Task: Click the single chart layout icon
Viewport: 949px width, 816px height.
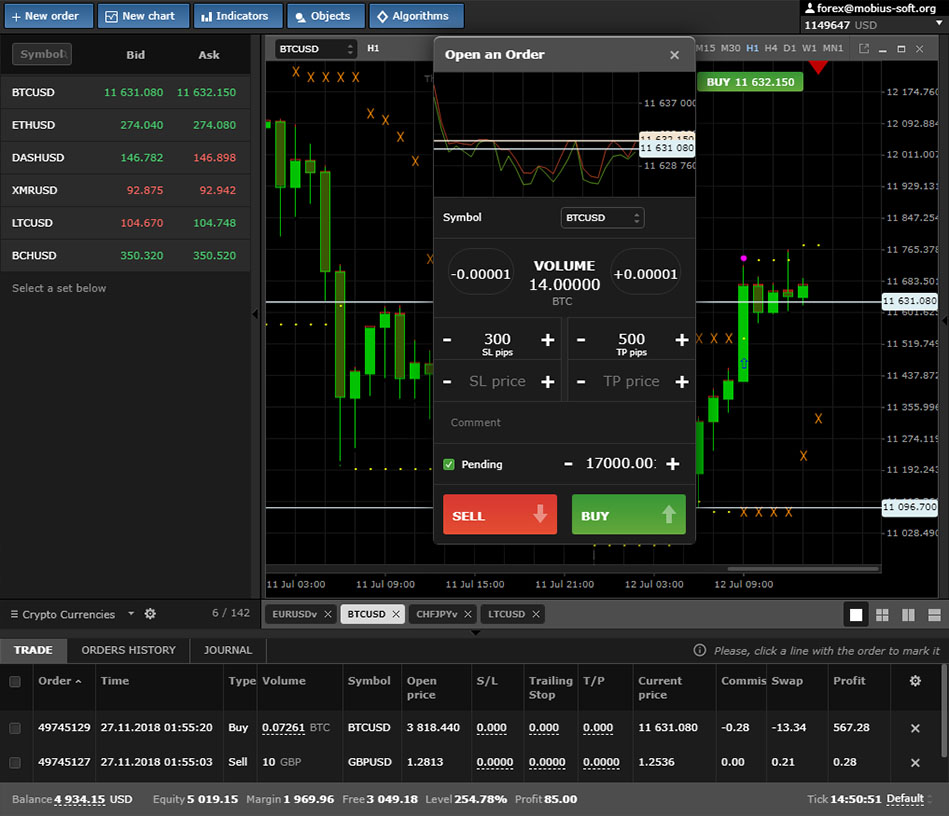Action: click(856, 615)
